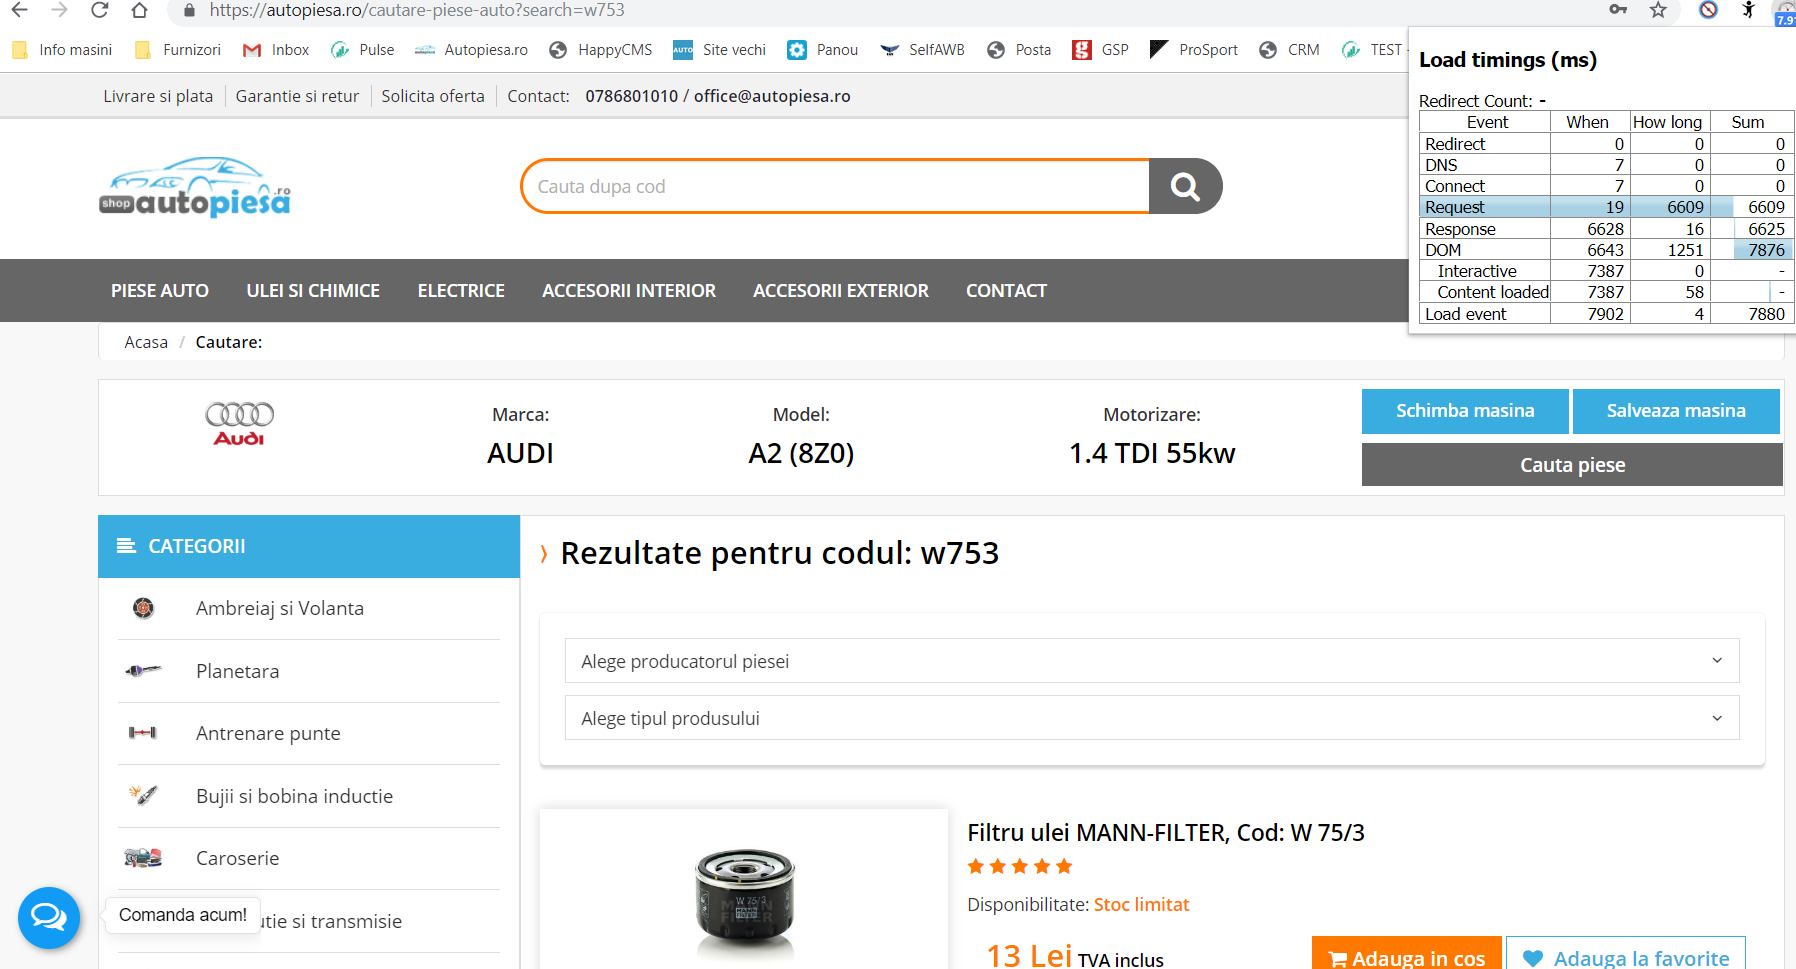Select Bujii si bobina inductie icon
1796x969 pixels.
(143, 795)
